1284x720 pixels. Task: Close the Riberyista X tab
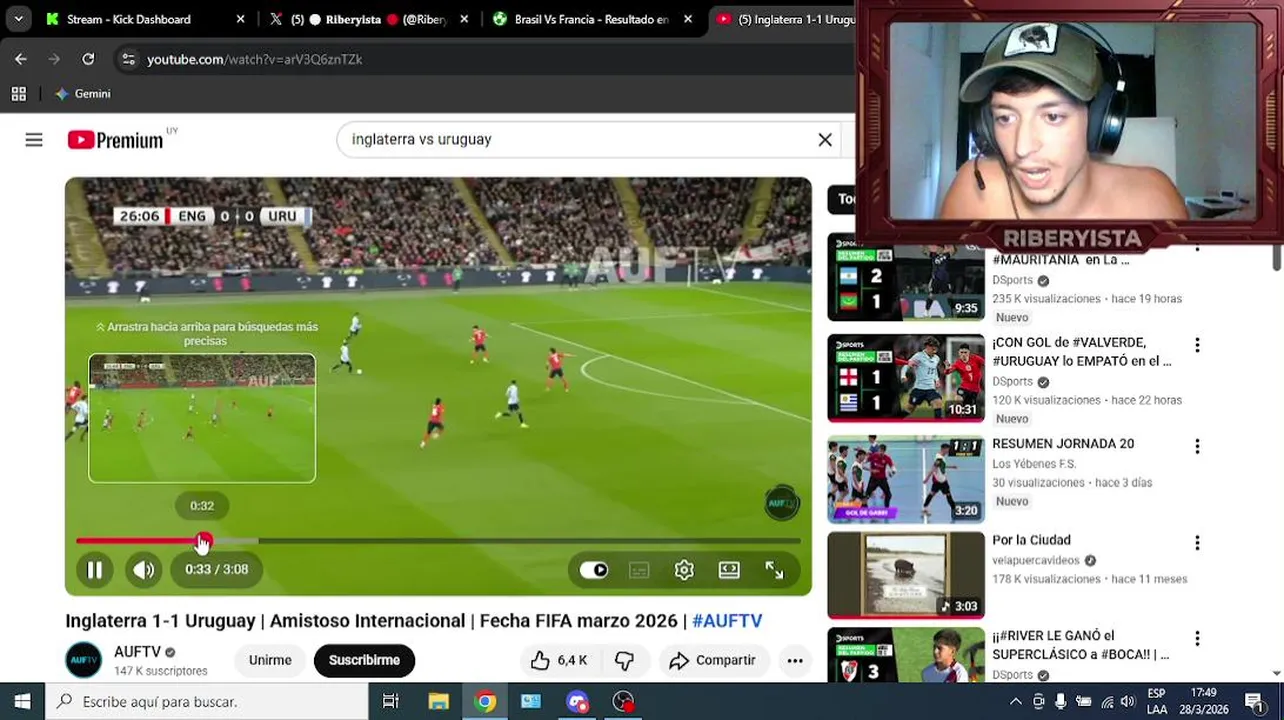(x=464, y=19)
